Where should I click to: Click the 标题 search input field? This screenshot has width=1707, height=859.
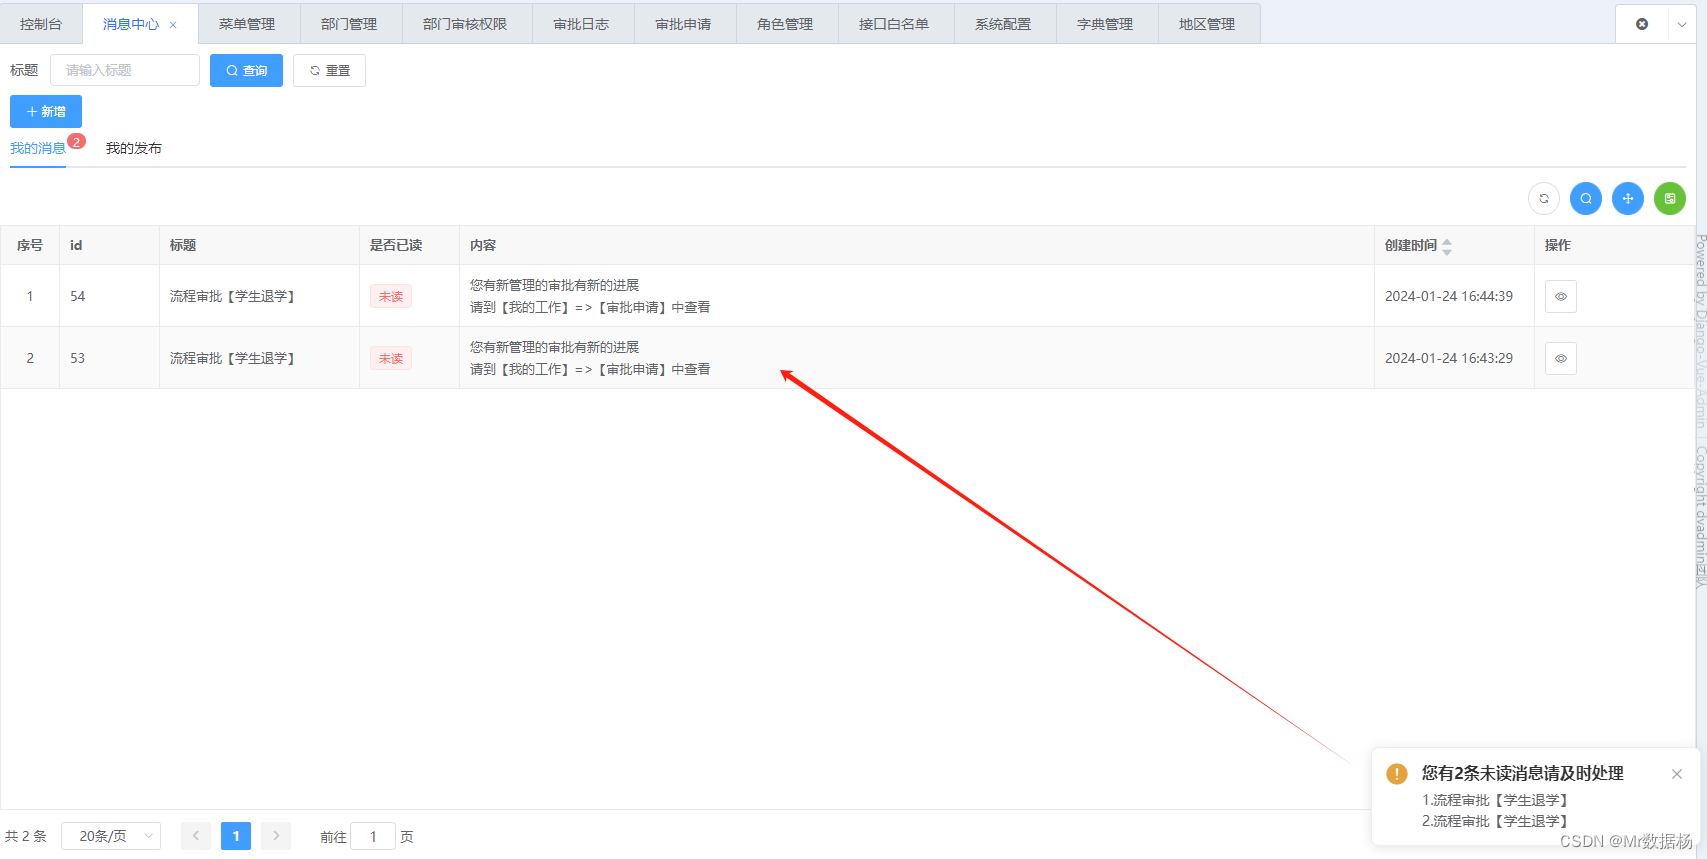[125, 70]
